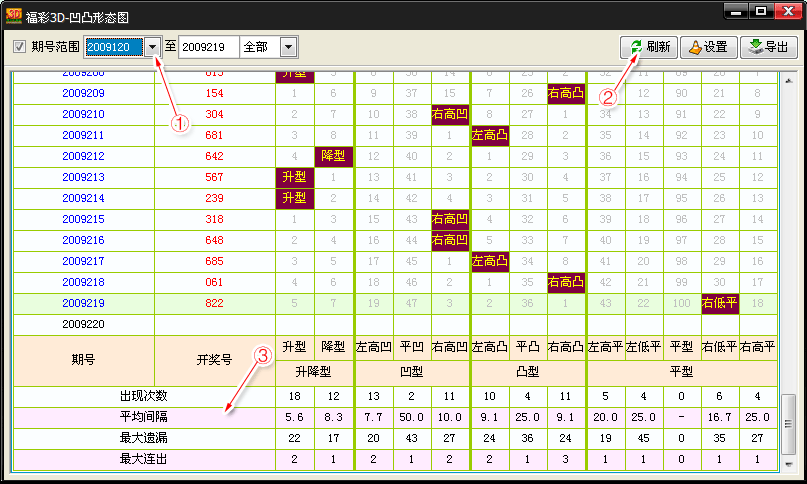This screenshot has width=807, height=484.
Task: Click the 导出 export button
Action: tap(768, 47)
